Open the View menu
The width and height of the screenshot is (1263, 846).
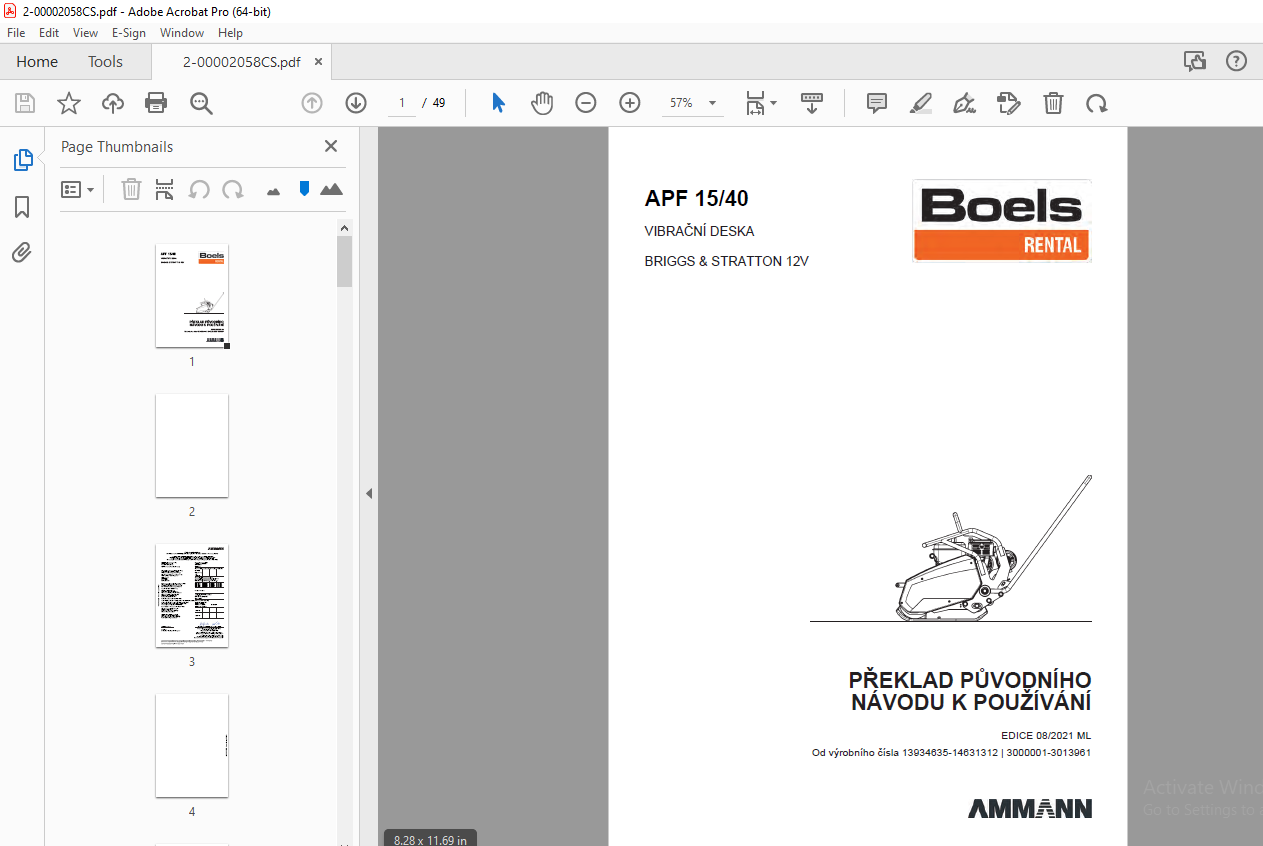(85, 32)
